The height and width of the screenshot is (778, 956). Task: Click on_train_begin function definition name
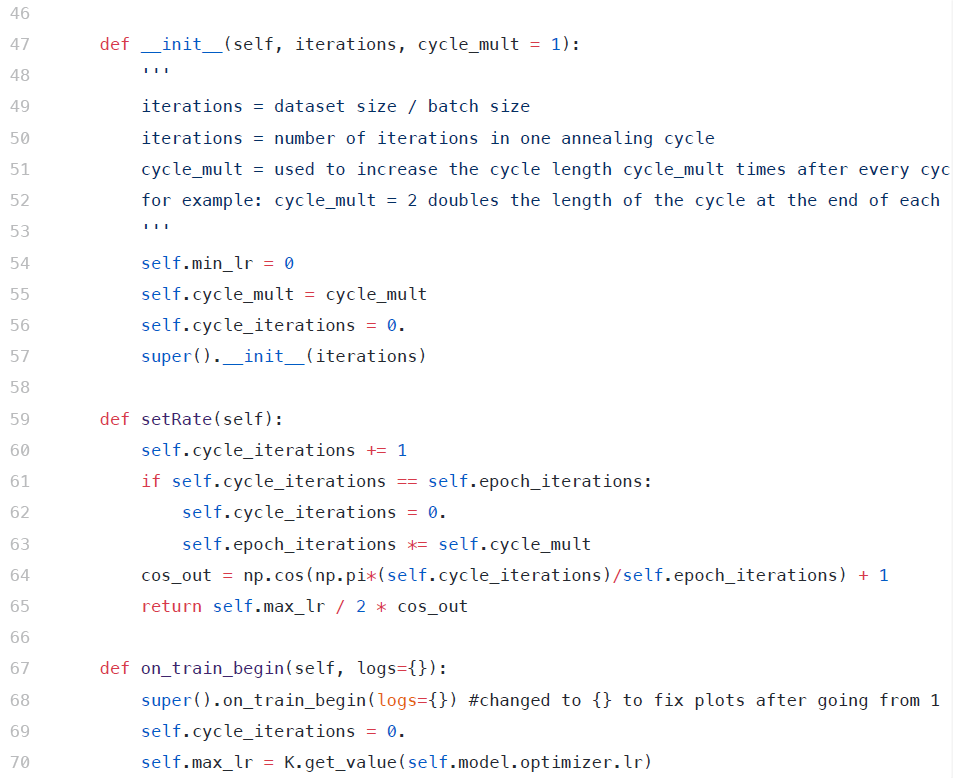(212, 669)
